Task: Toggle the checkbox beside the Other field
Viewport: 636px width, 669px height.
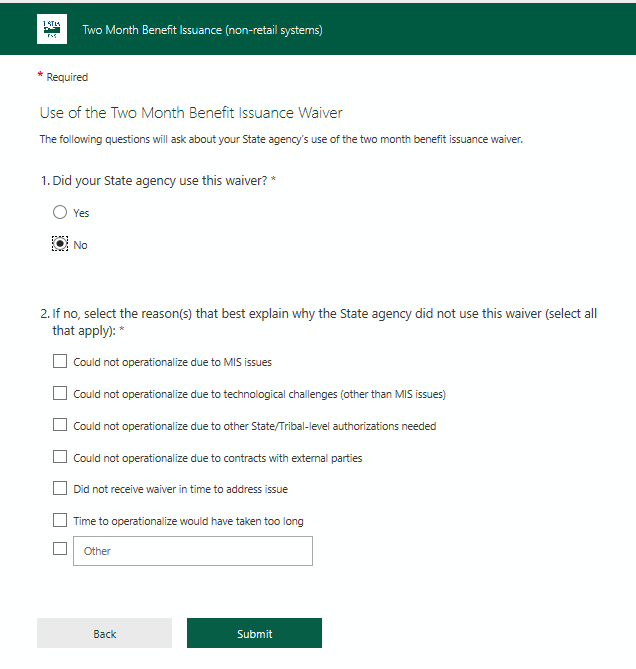Action: pos(60,548)
